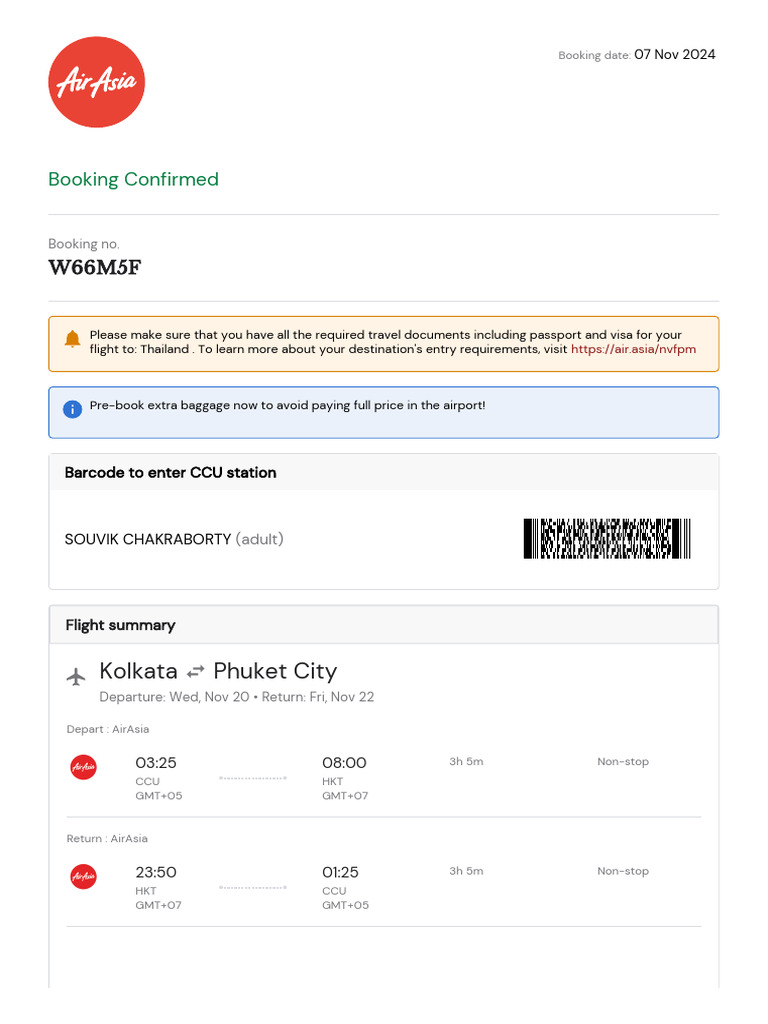Click the blue info circle icon

point(72,409)
